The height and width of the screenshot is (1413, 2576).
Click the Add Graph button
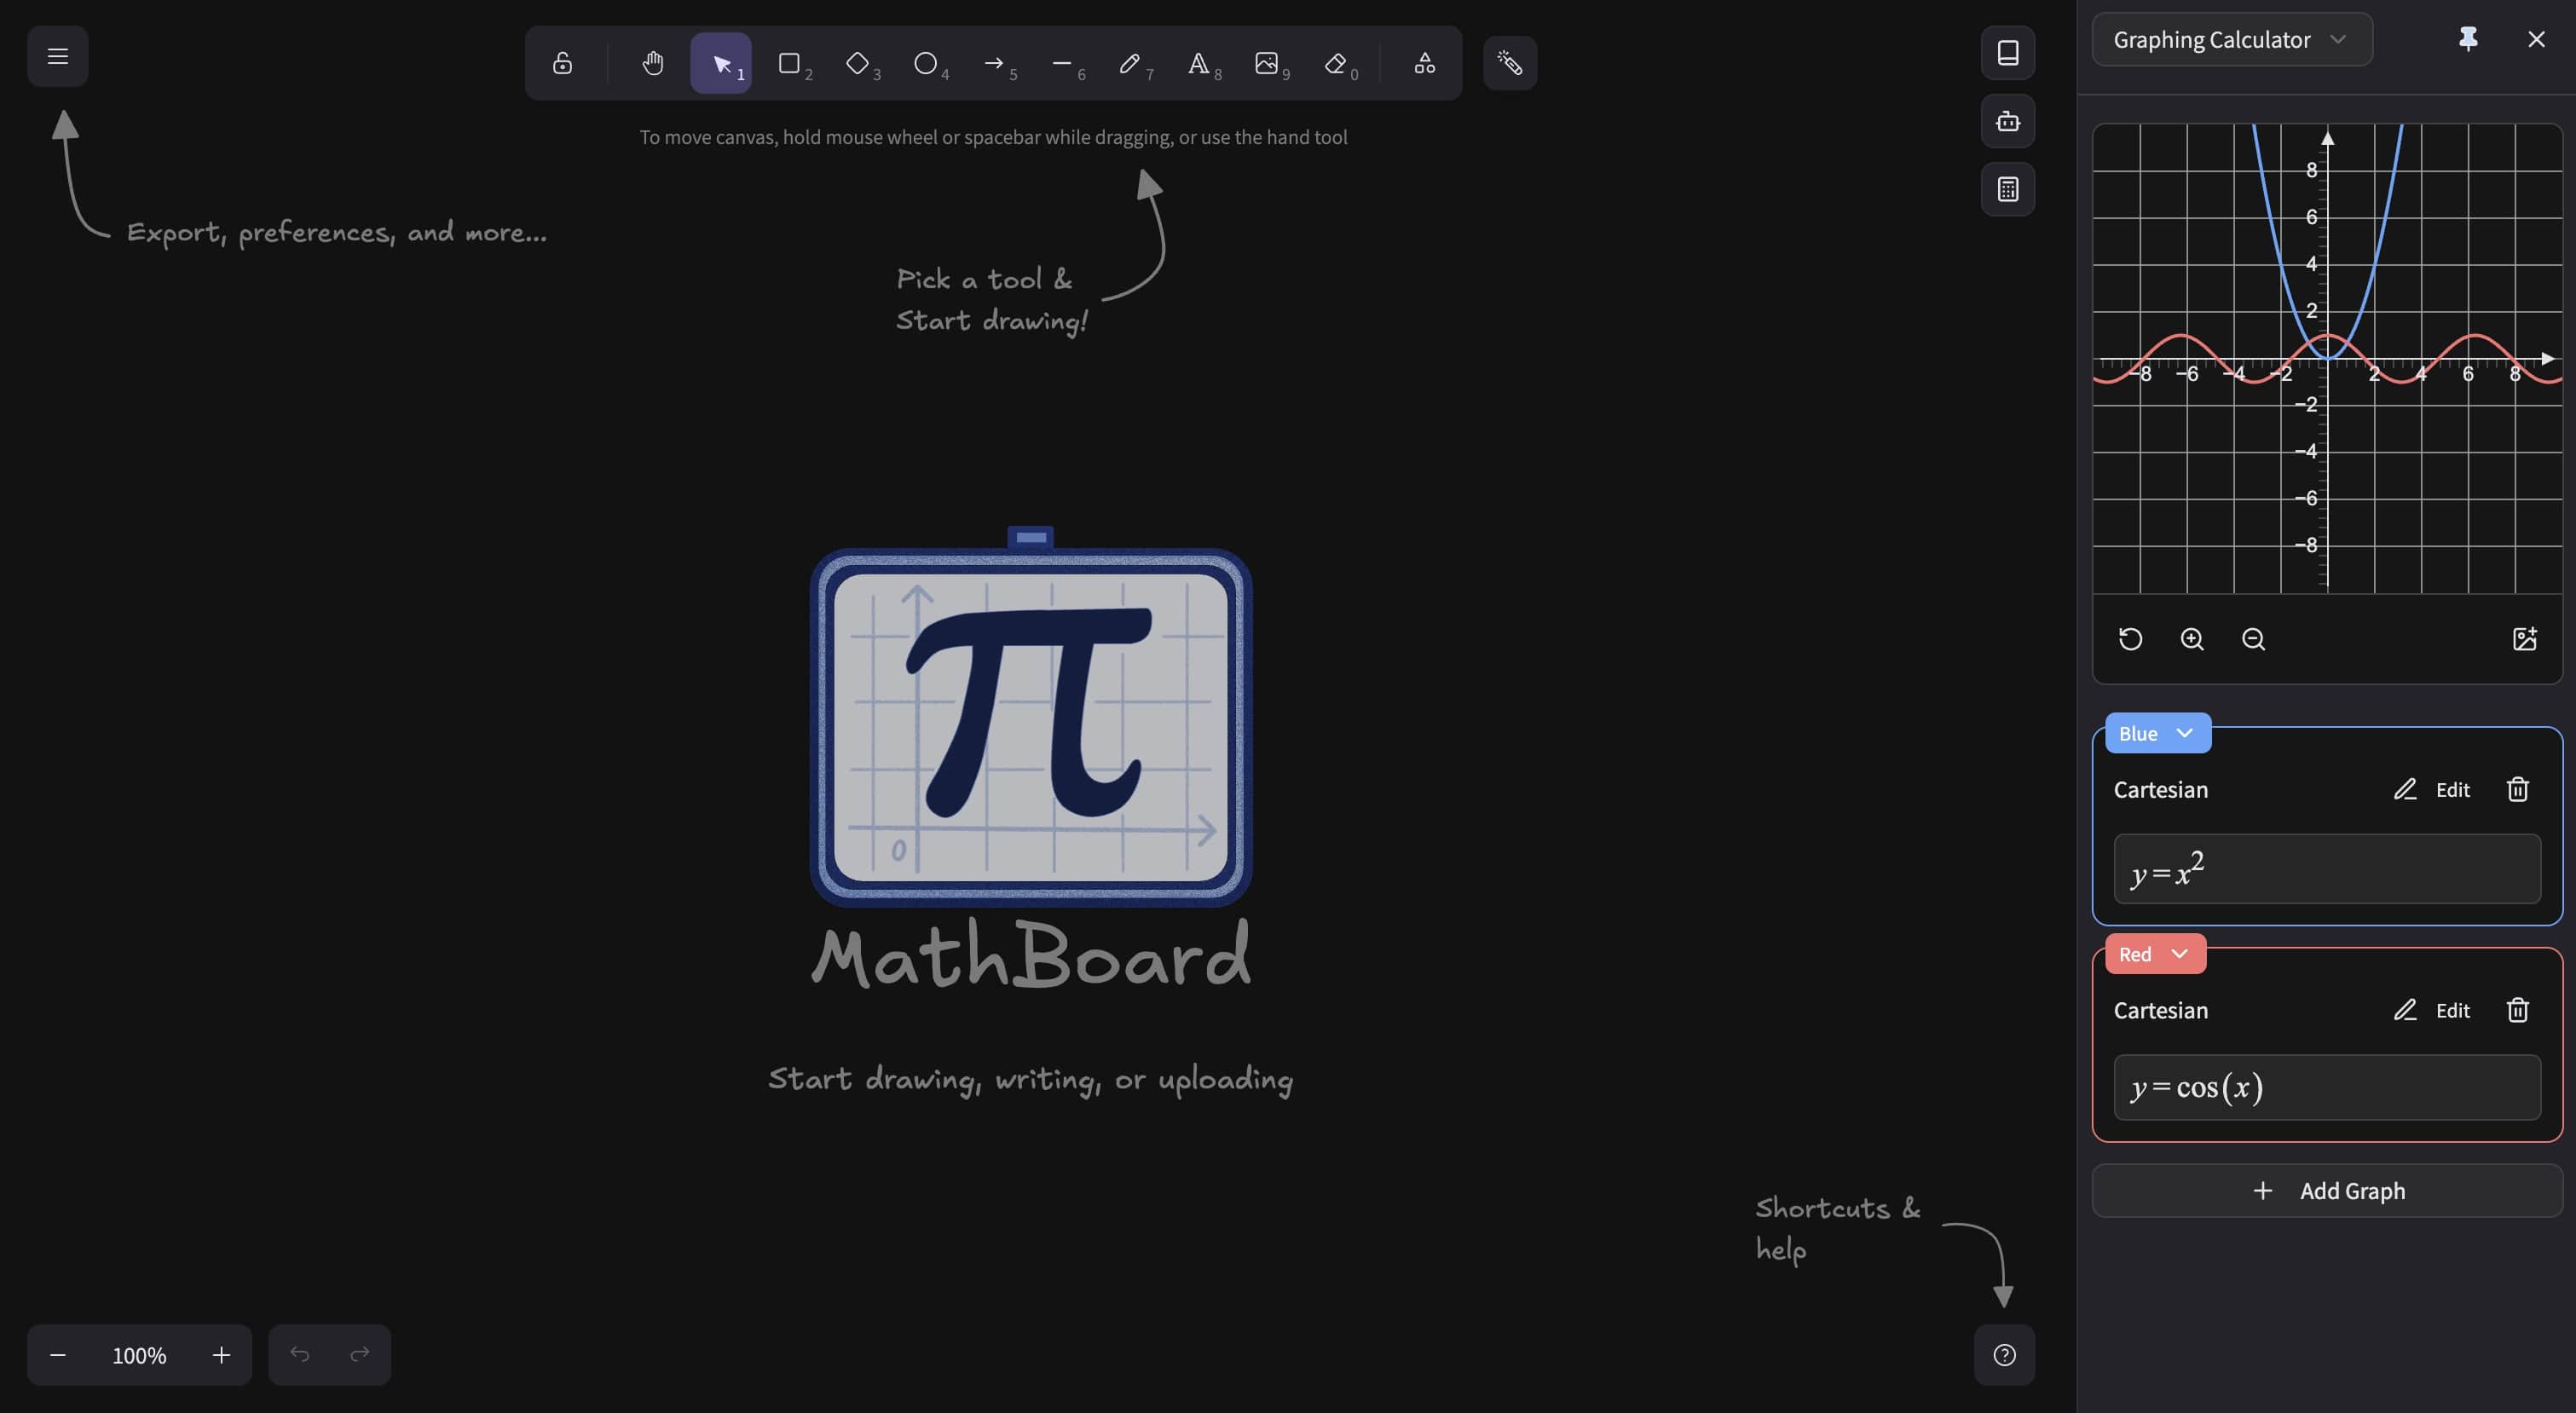coord(2327,1191)
